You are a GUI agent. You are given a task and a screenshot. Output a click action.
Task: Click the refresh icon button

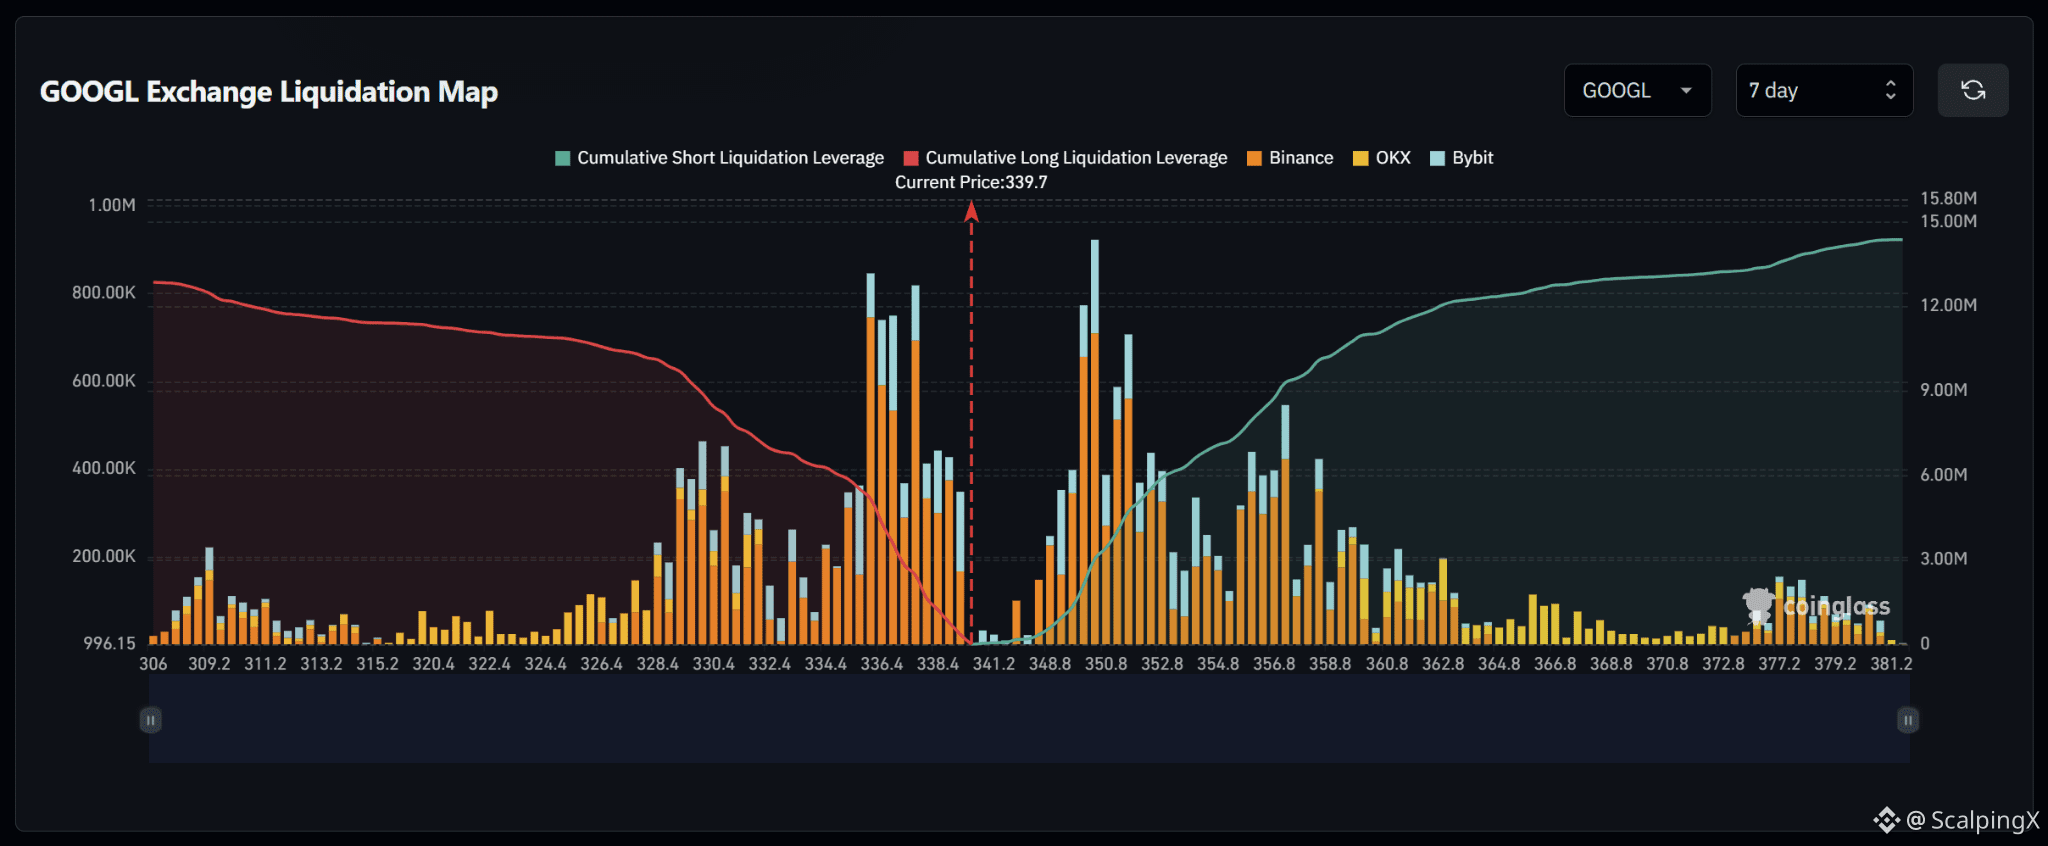[x=1972, y=90]
